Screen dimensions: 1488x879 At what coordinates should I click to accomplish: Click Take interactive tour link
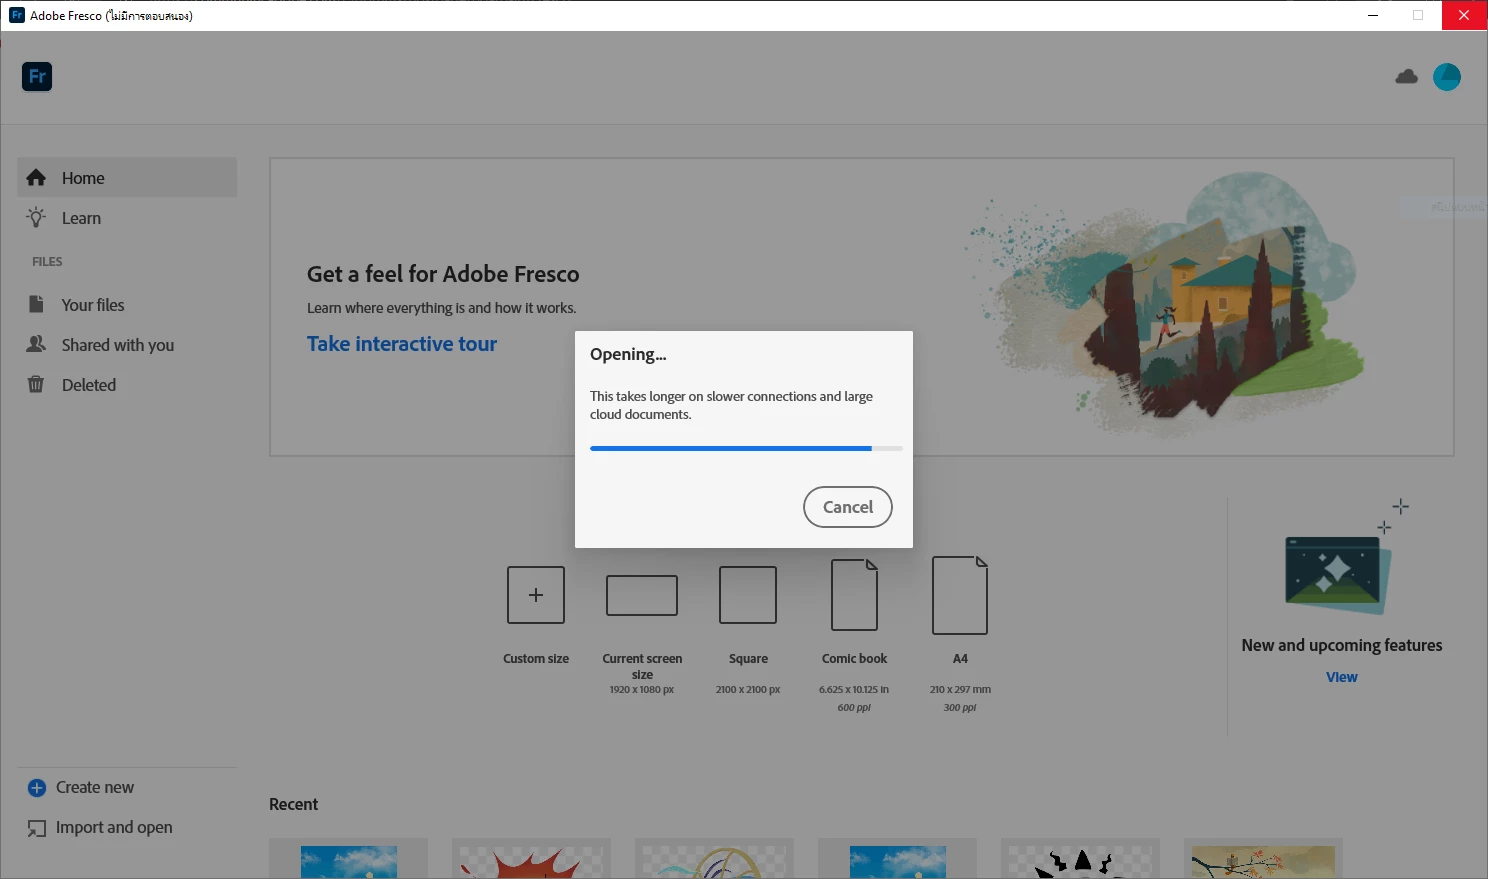(402, 344)
